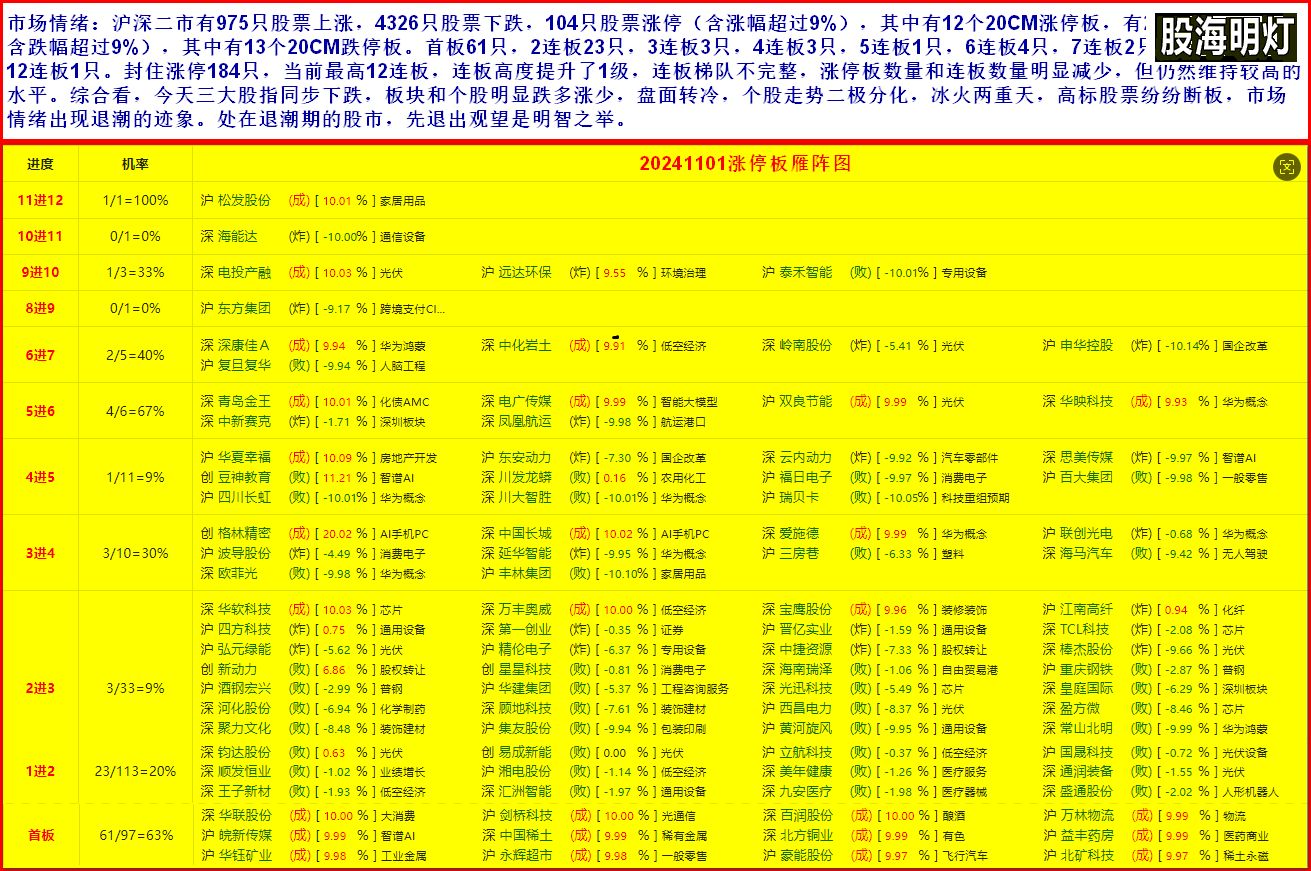The height and width of the screenshot is (871, 1311).
Task: Open stock 海能达
Action: tap(237, 236)
